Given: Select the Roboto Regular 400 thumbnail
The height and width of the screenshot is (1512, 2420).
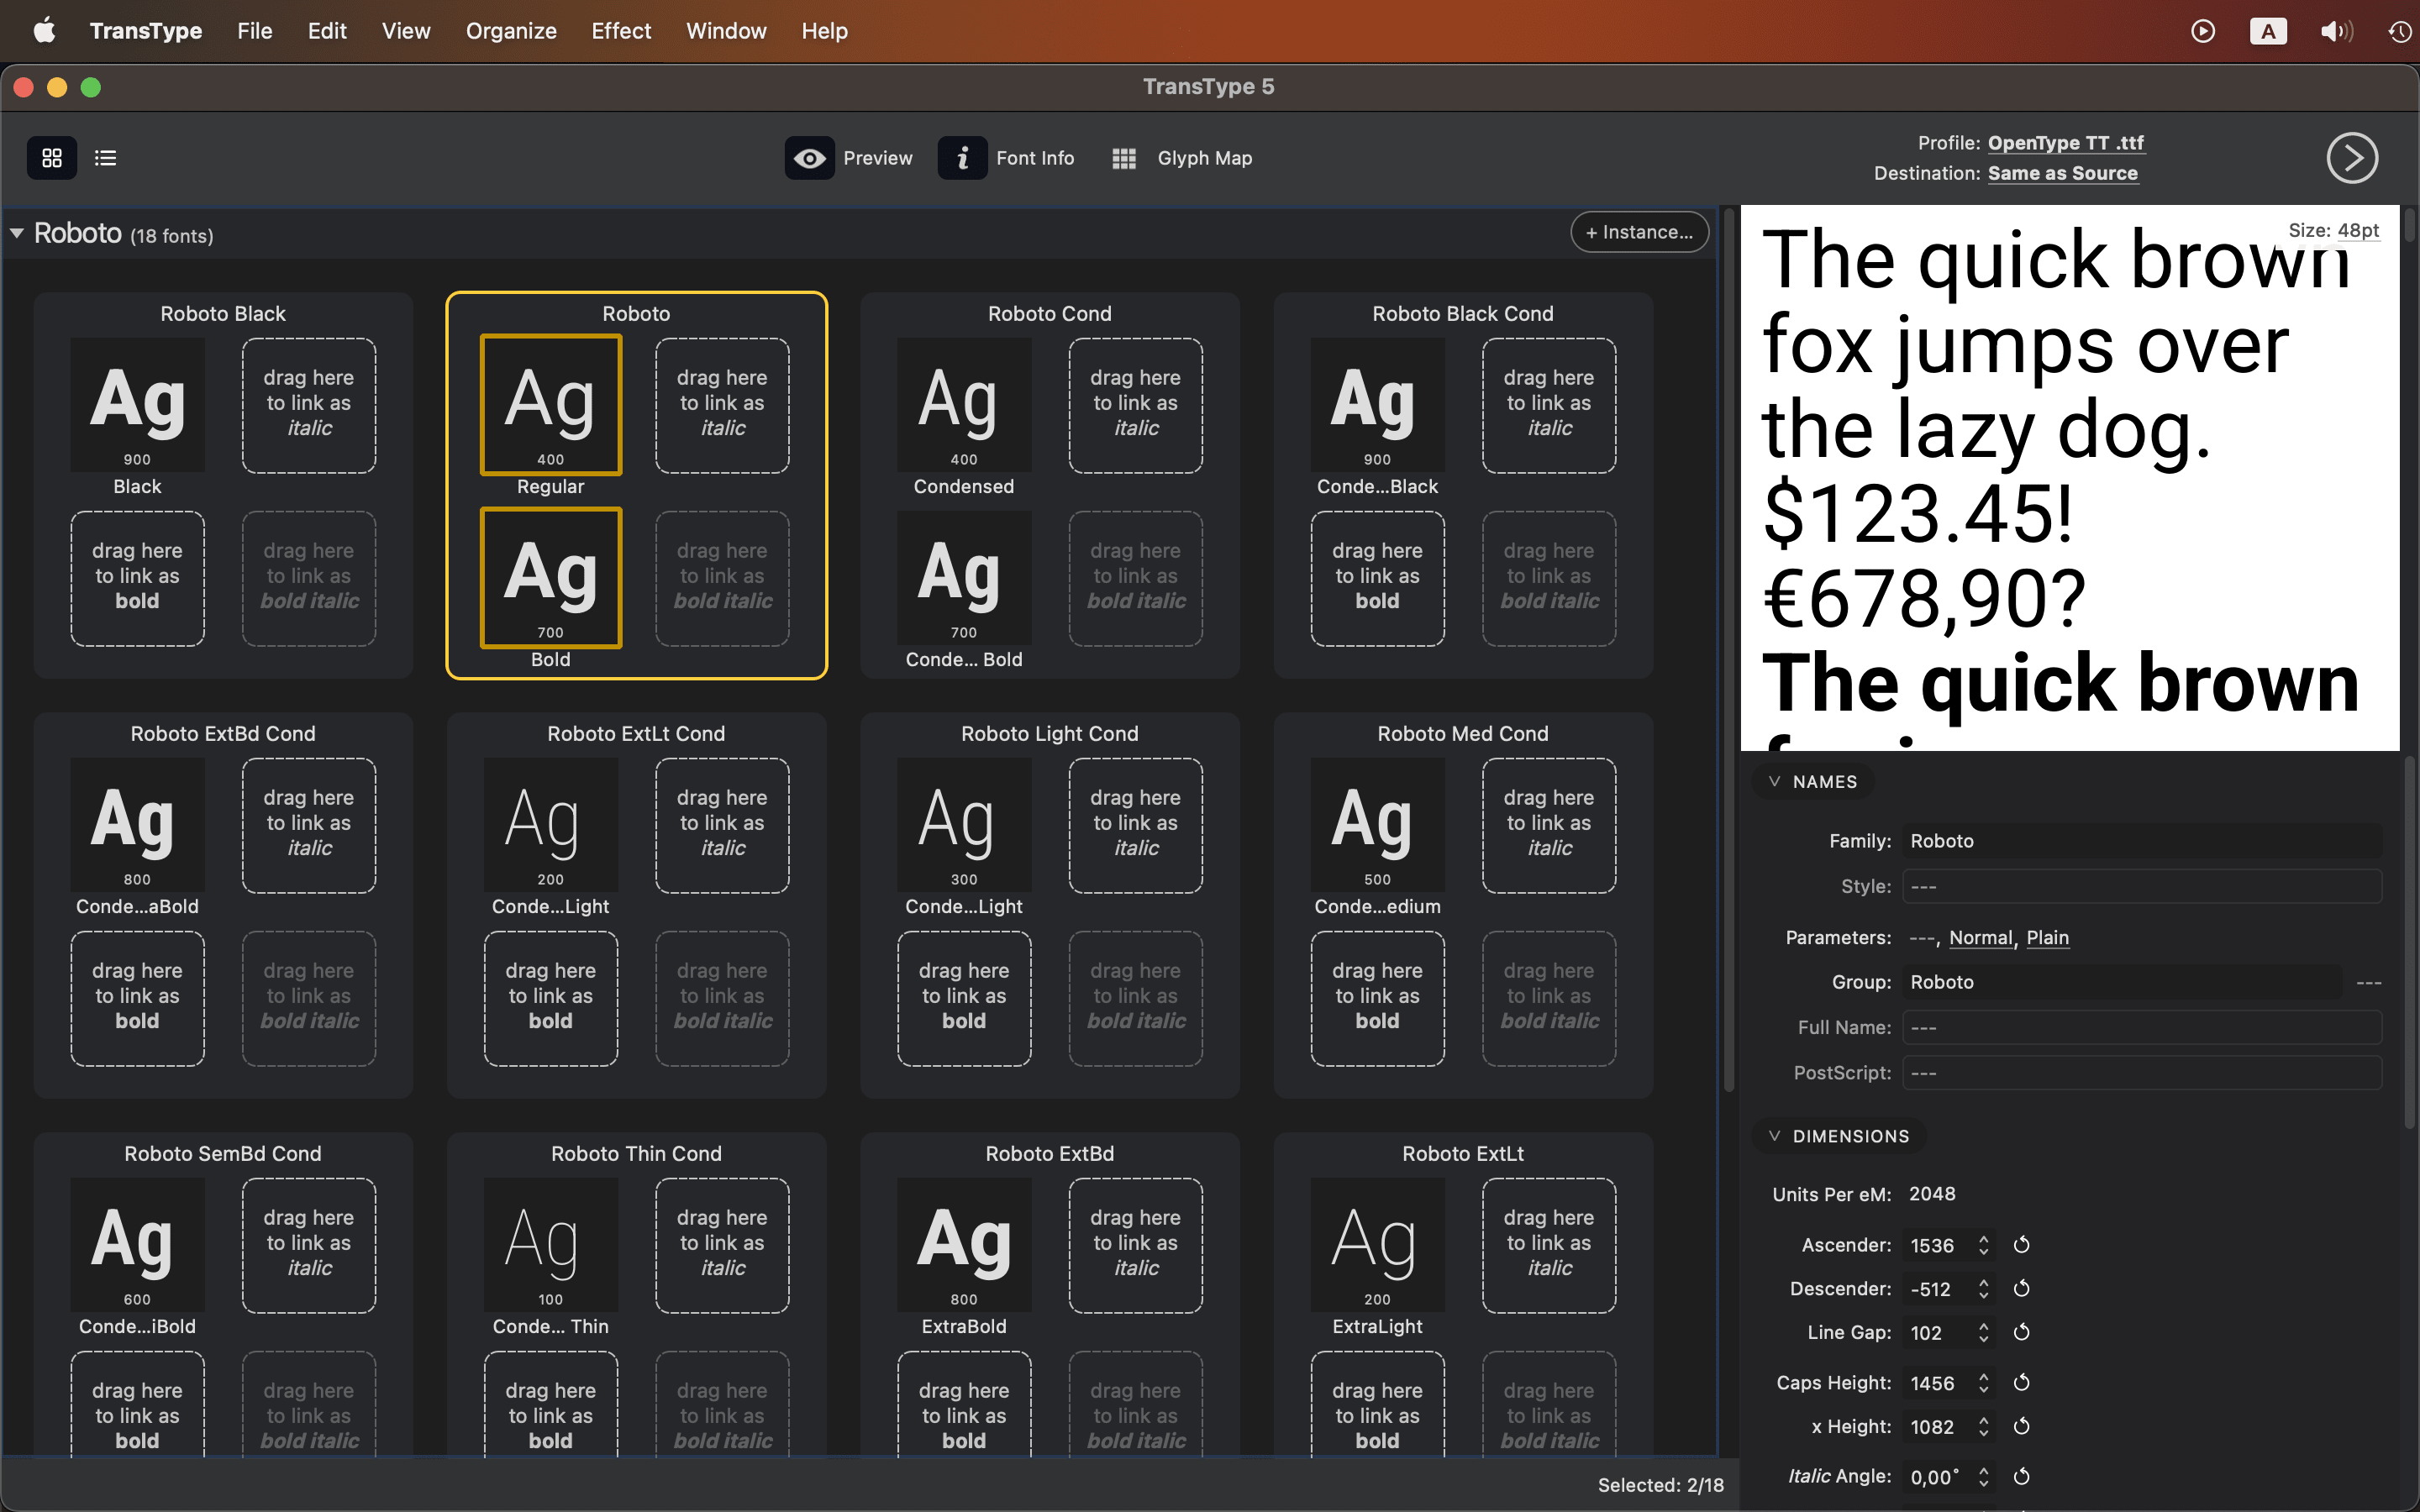Looking at the screenshot, I should (x=551, y=405).
